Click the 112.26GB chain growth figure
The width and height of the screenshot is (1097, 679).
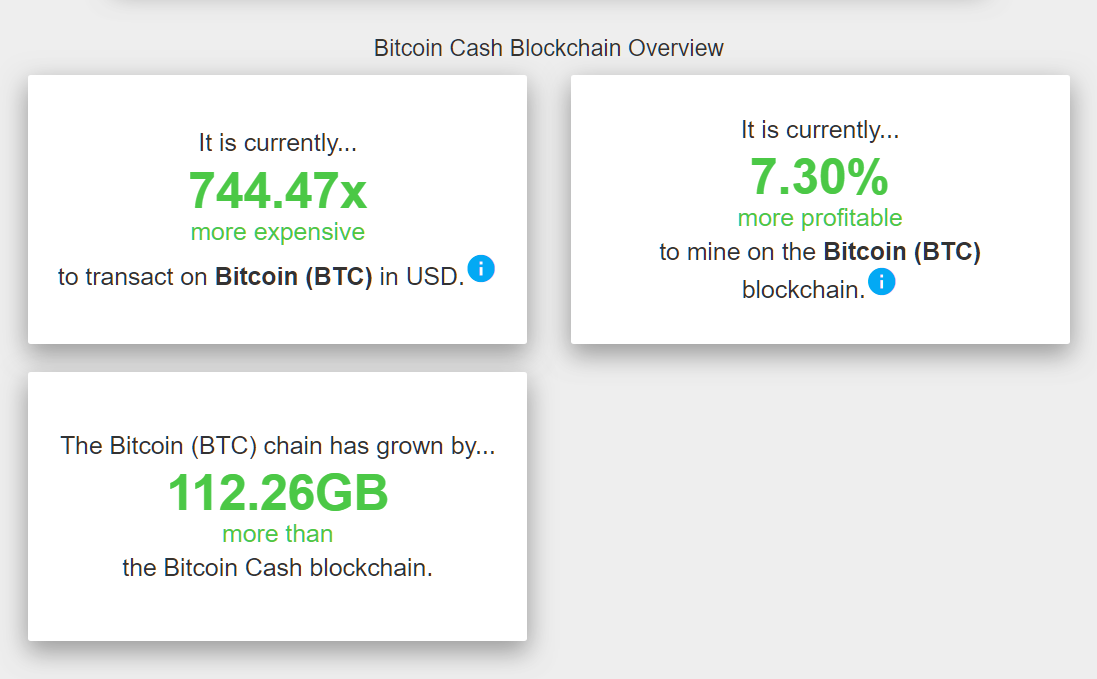tap(278, 492)
